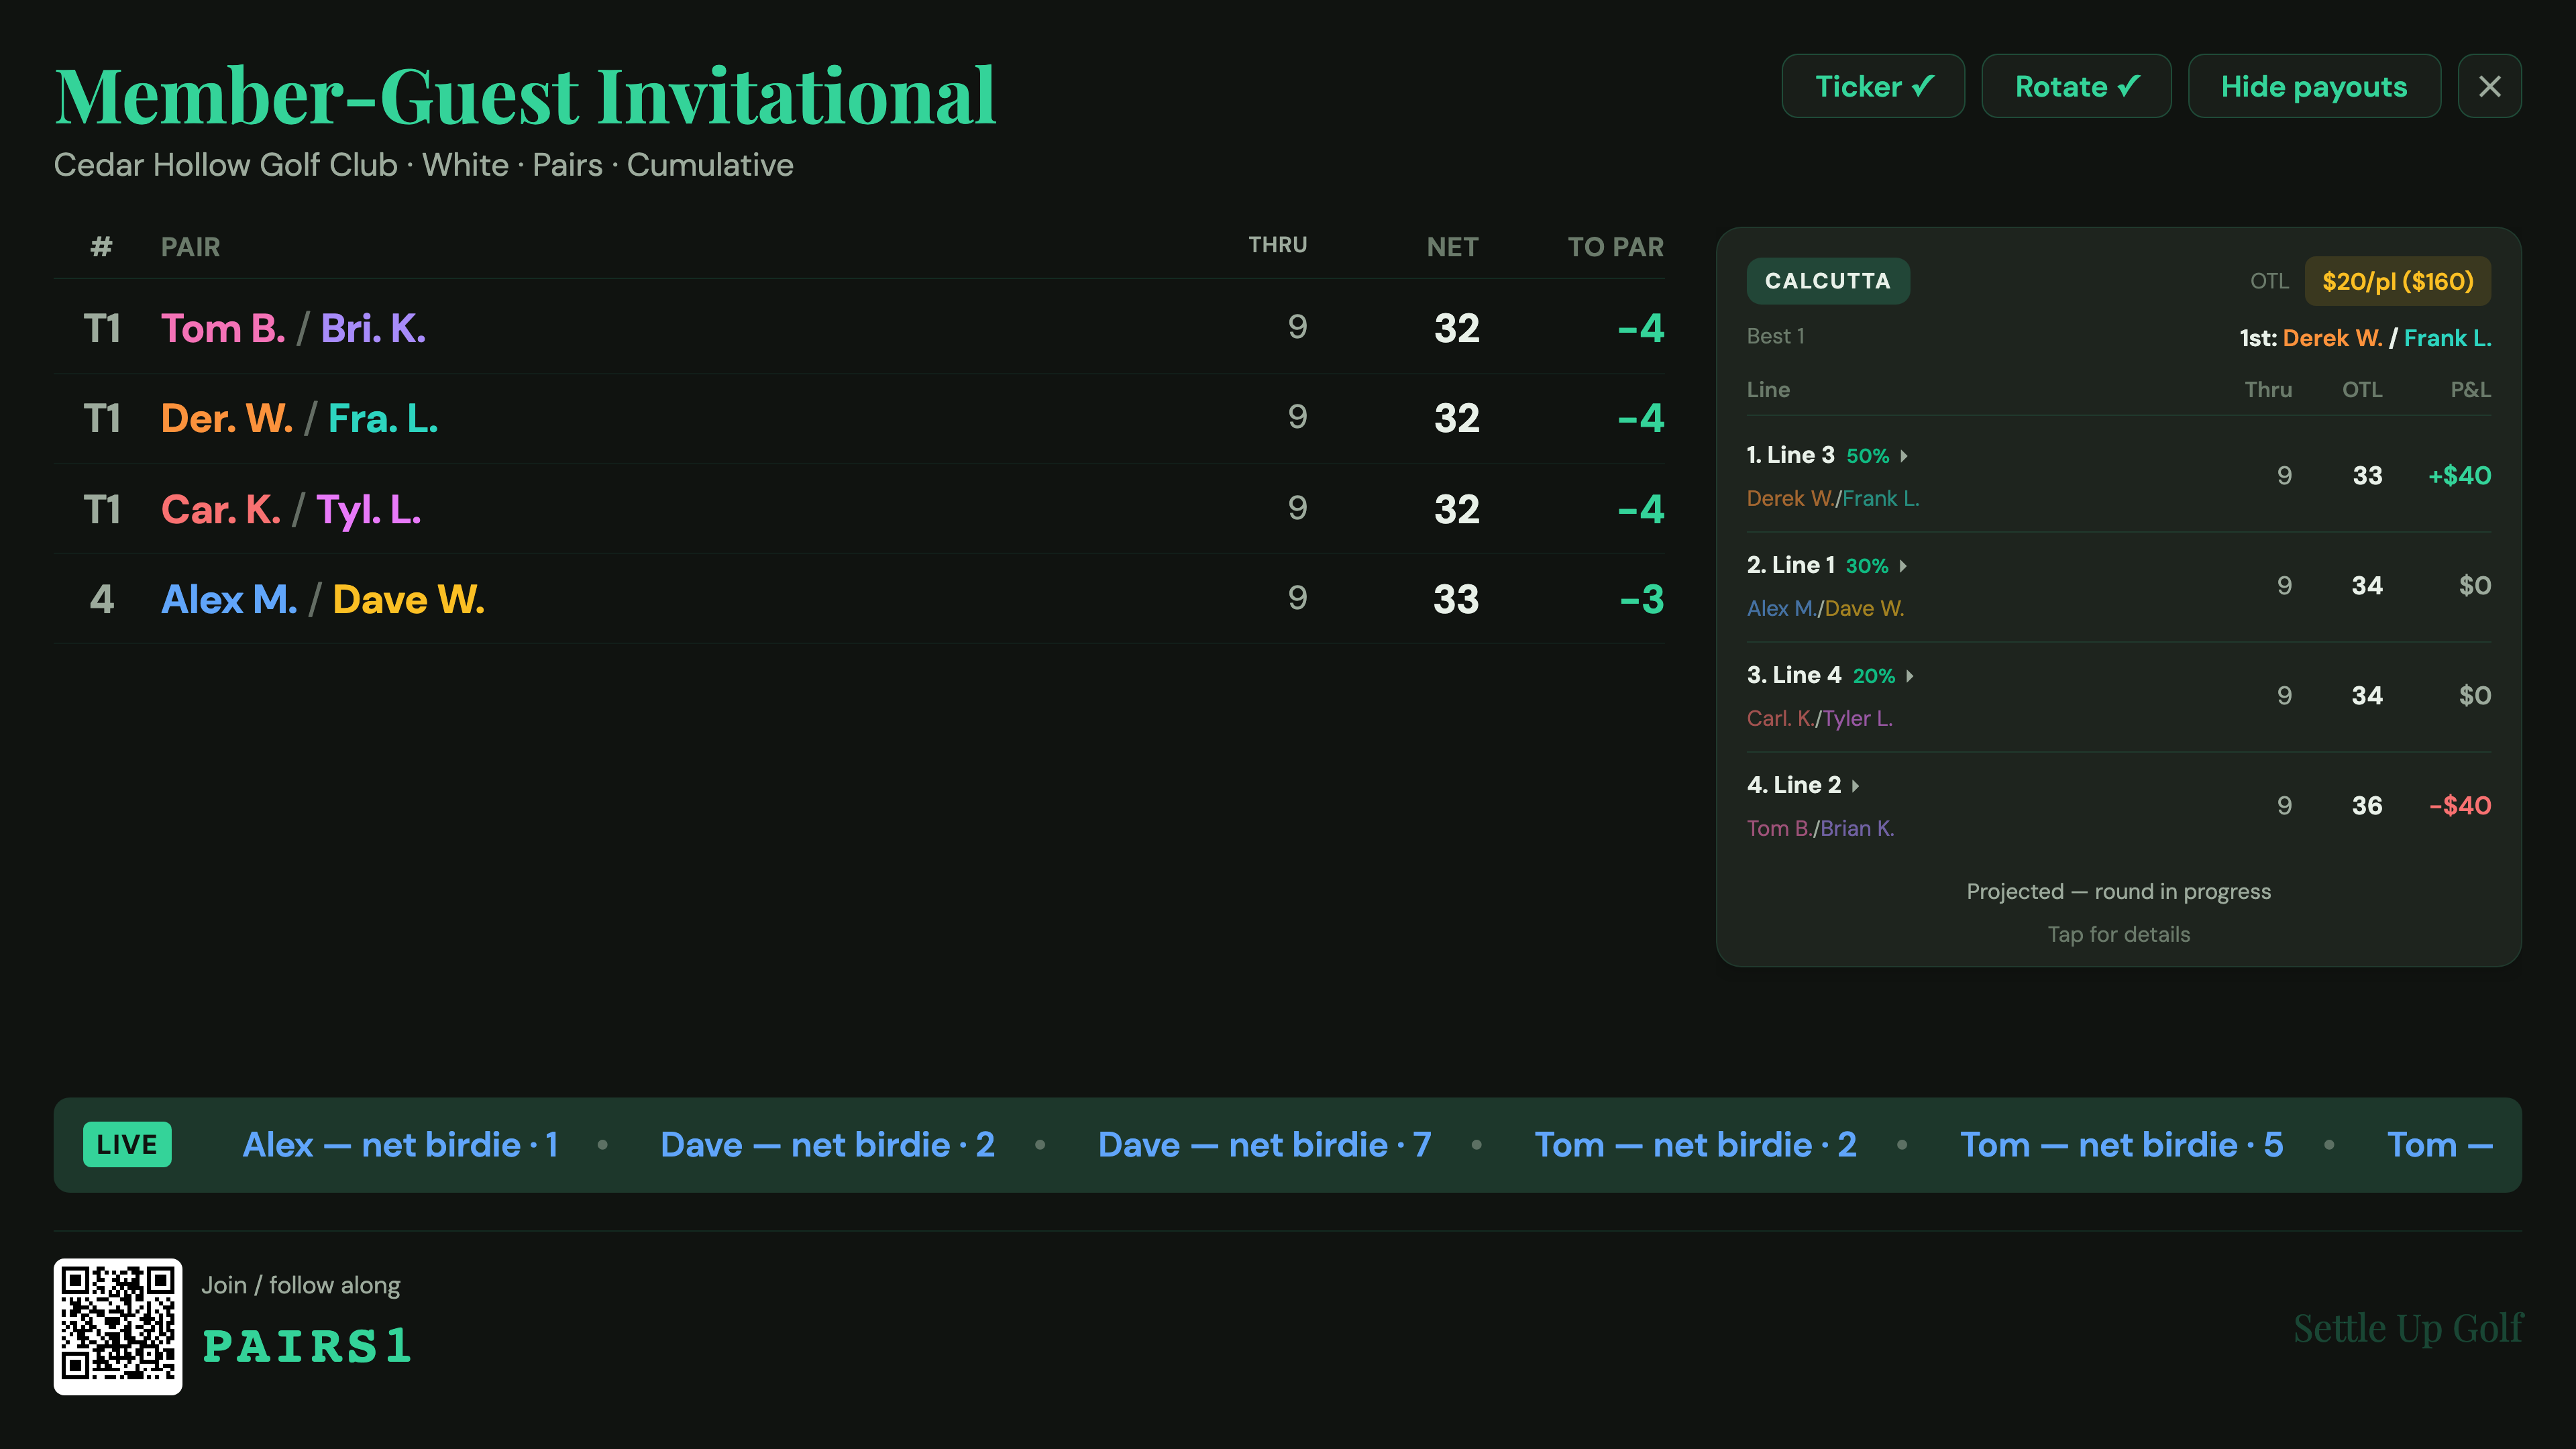Viewport: 2576px width, 1449px height.
Task: Click the Hide payouts button
Action: pyautogui.click(x=2314, y=86)
